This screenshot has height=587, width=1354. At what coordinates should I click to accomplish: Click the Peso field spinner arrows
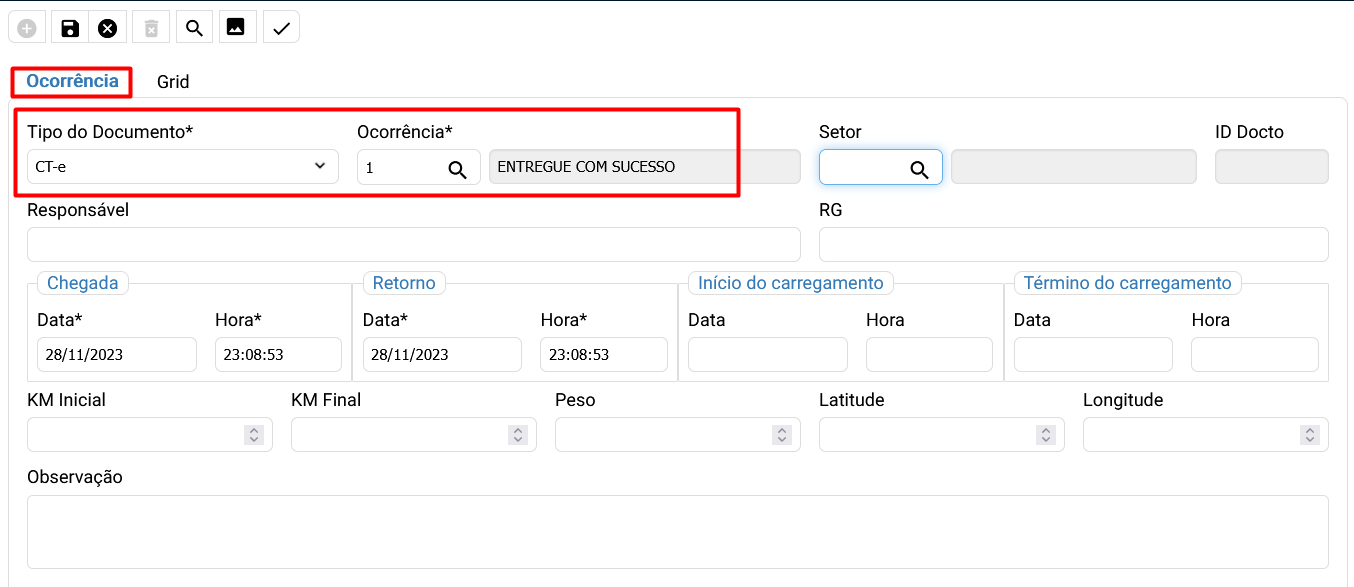tap(782, 435)
